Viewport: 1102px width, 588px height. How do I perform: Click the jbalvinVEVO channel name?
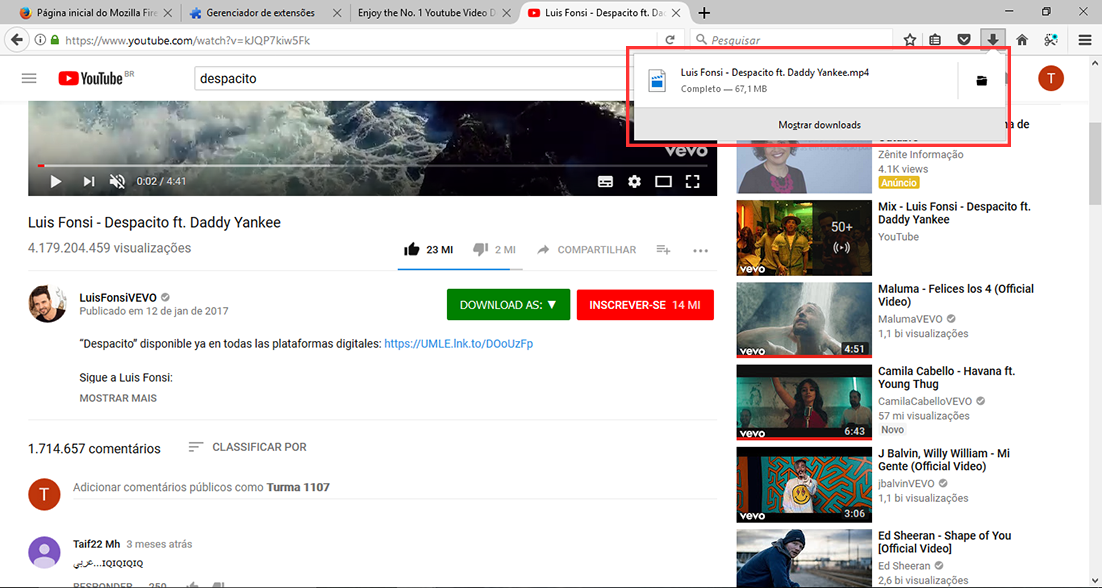(907, 483)
